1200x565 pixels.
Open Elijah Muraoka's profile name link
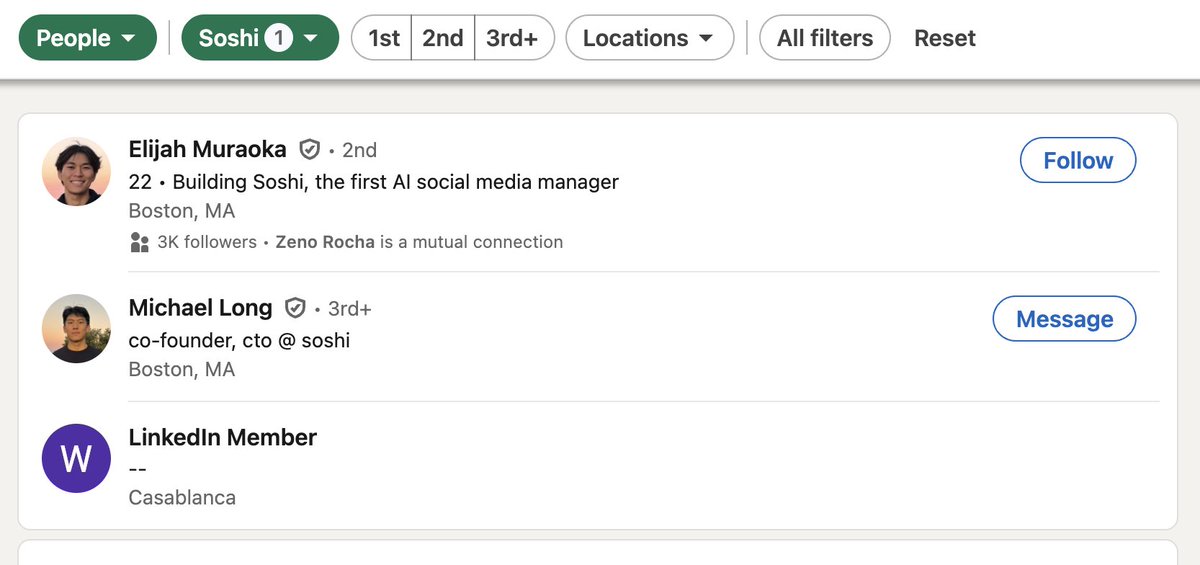[x=208, y=149]
